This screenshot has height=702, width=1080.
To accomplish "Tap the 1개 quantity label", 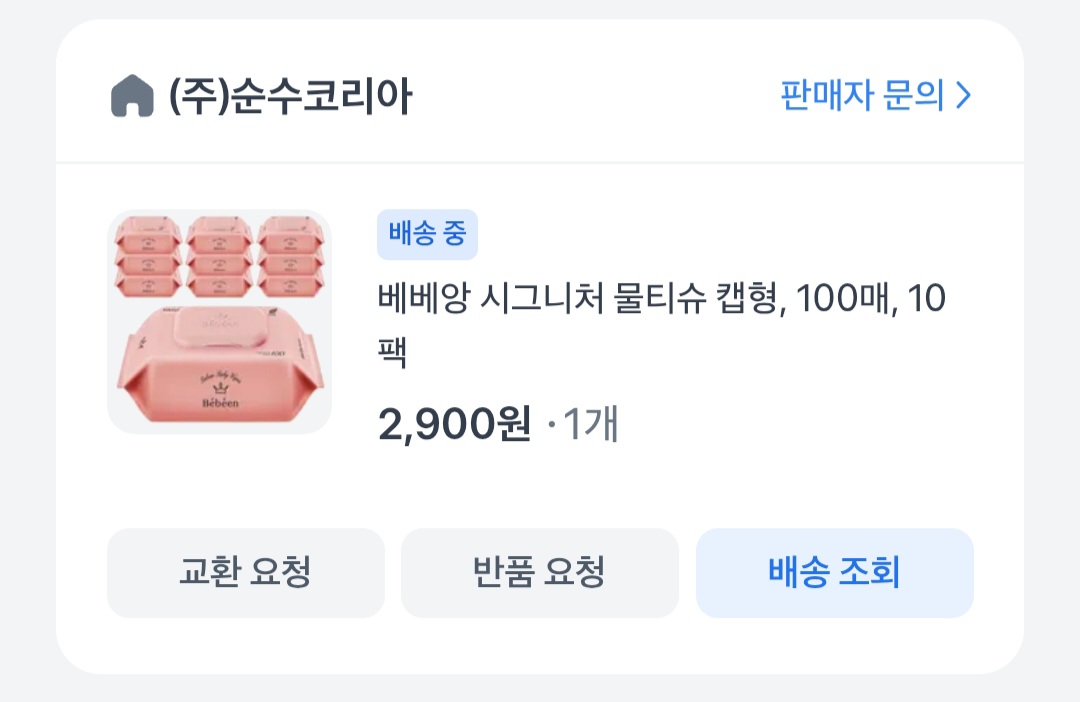I will (591, 426).
